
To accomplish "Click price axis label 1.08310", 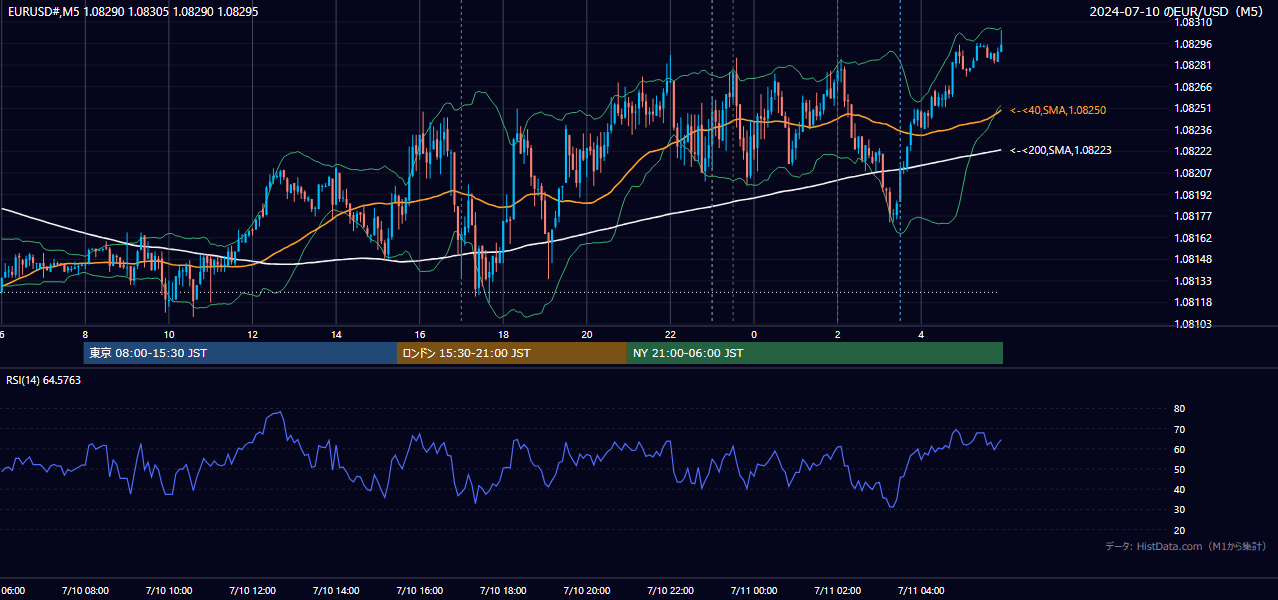I will pos(1193,22).
